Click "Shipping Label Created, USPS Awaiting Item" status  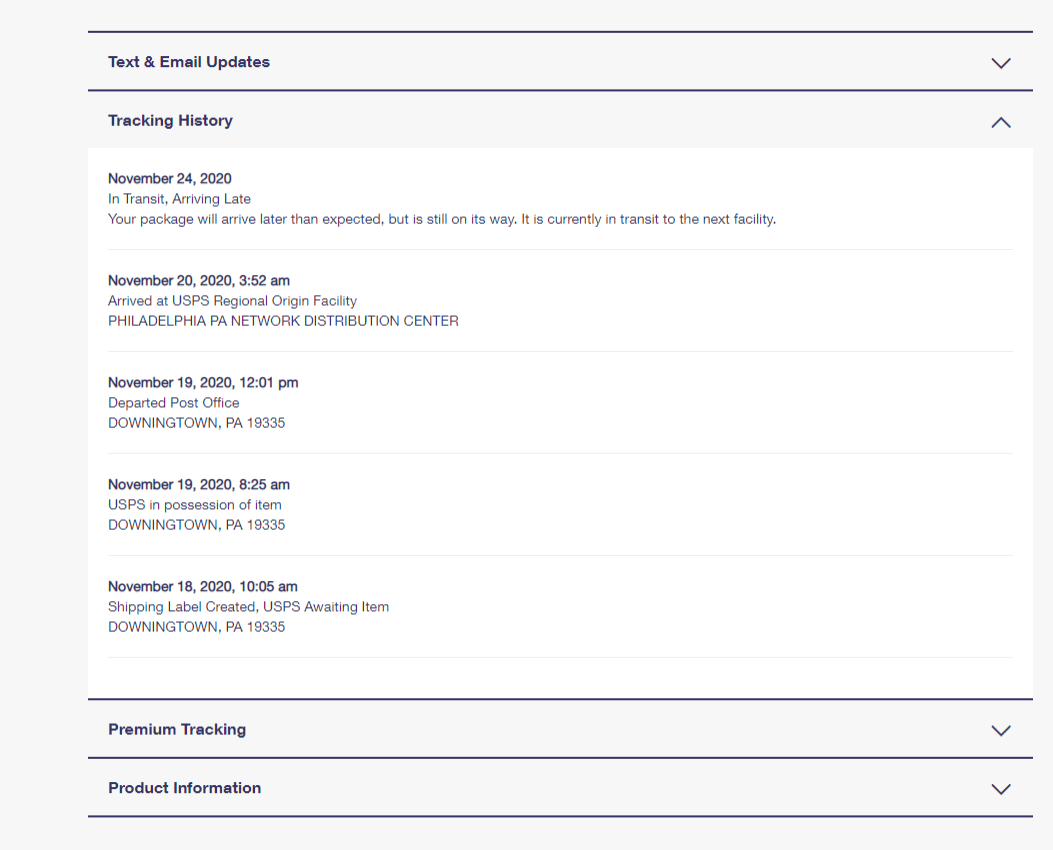click(248, 607)
